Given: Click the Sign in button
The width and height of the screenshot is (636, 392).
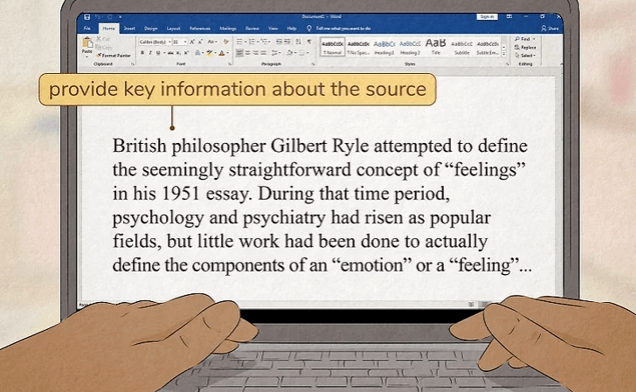Looking at the screenshot, I should [487, 17].
